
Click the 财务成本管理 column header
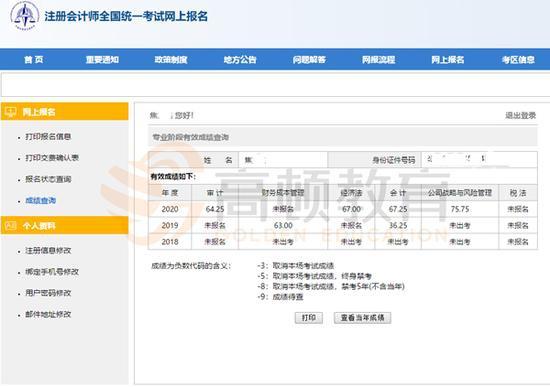(283, 193)
